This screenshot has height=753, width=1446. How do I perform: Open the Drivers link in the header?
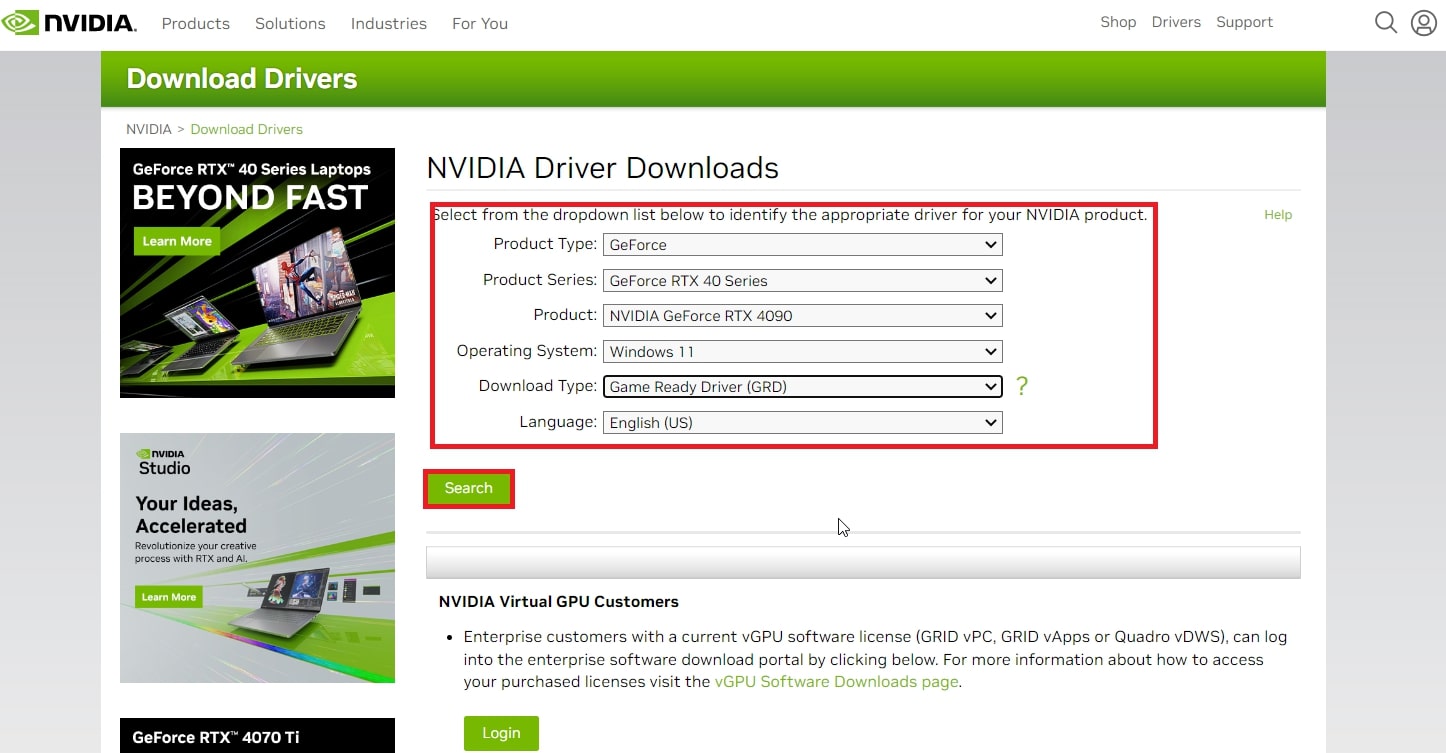(x=1176, y=22)
